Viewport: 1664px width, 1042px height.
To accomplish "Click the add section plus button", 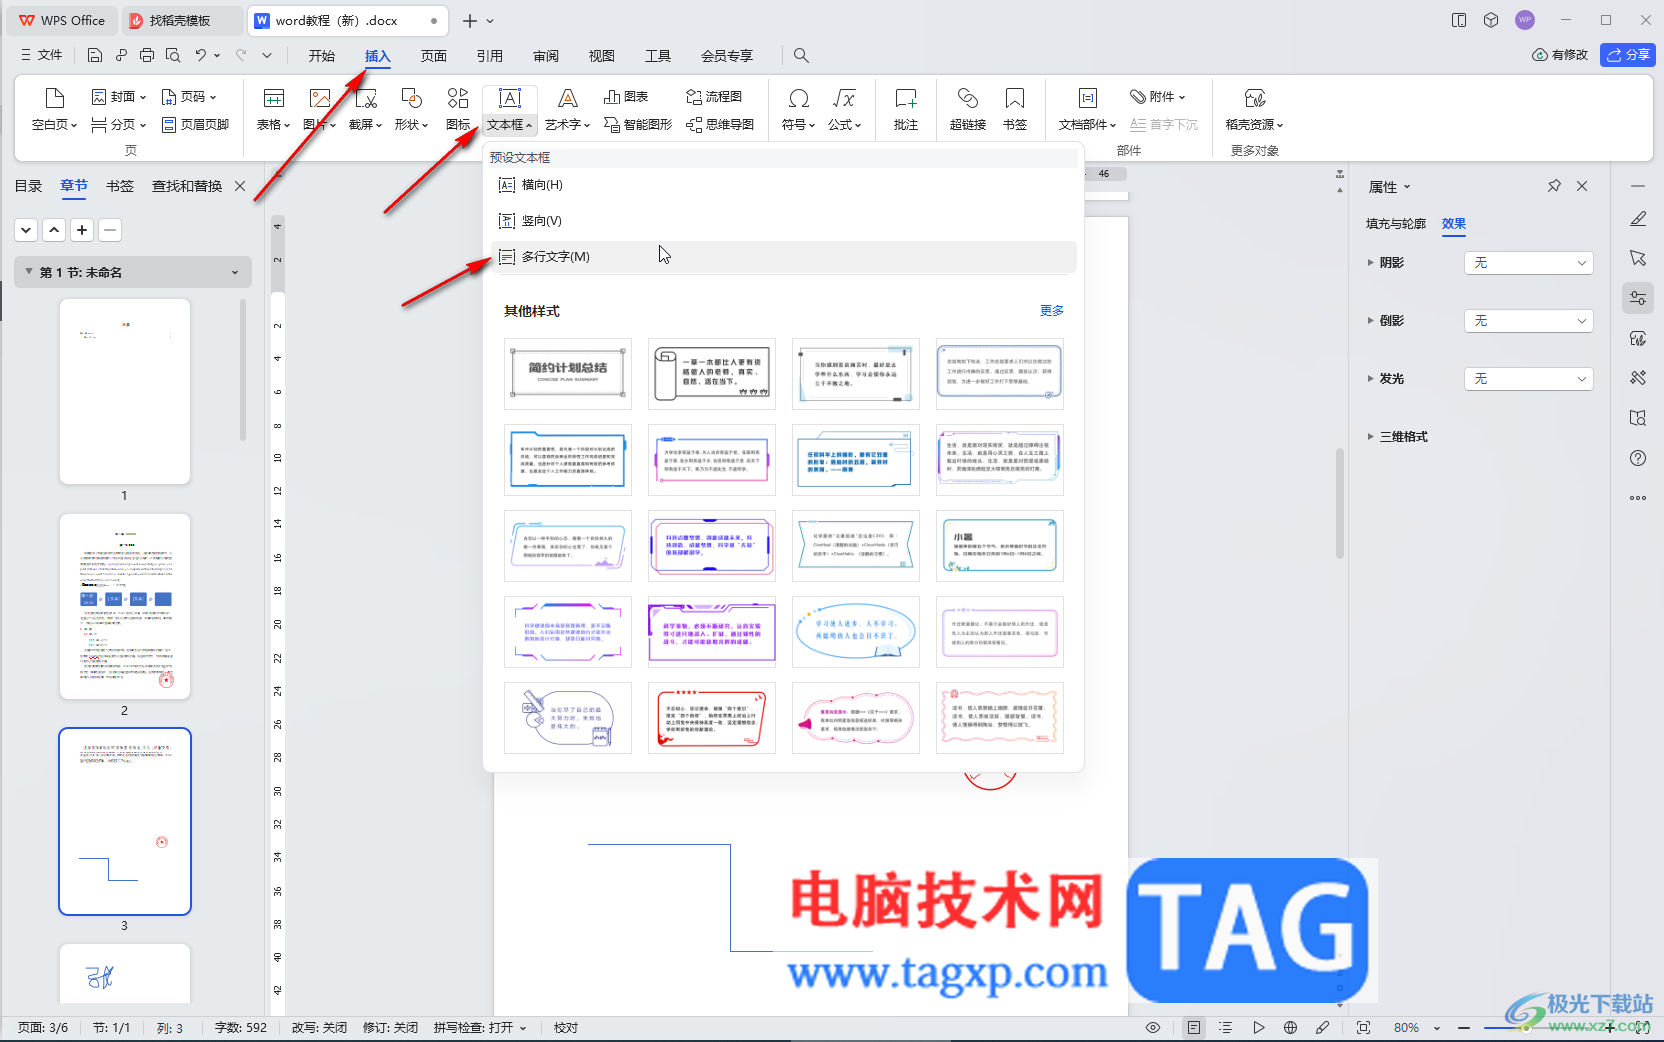I will point(82,230).
